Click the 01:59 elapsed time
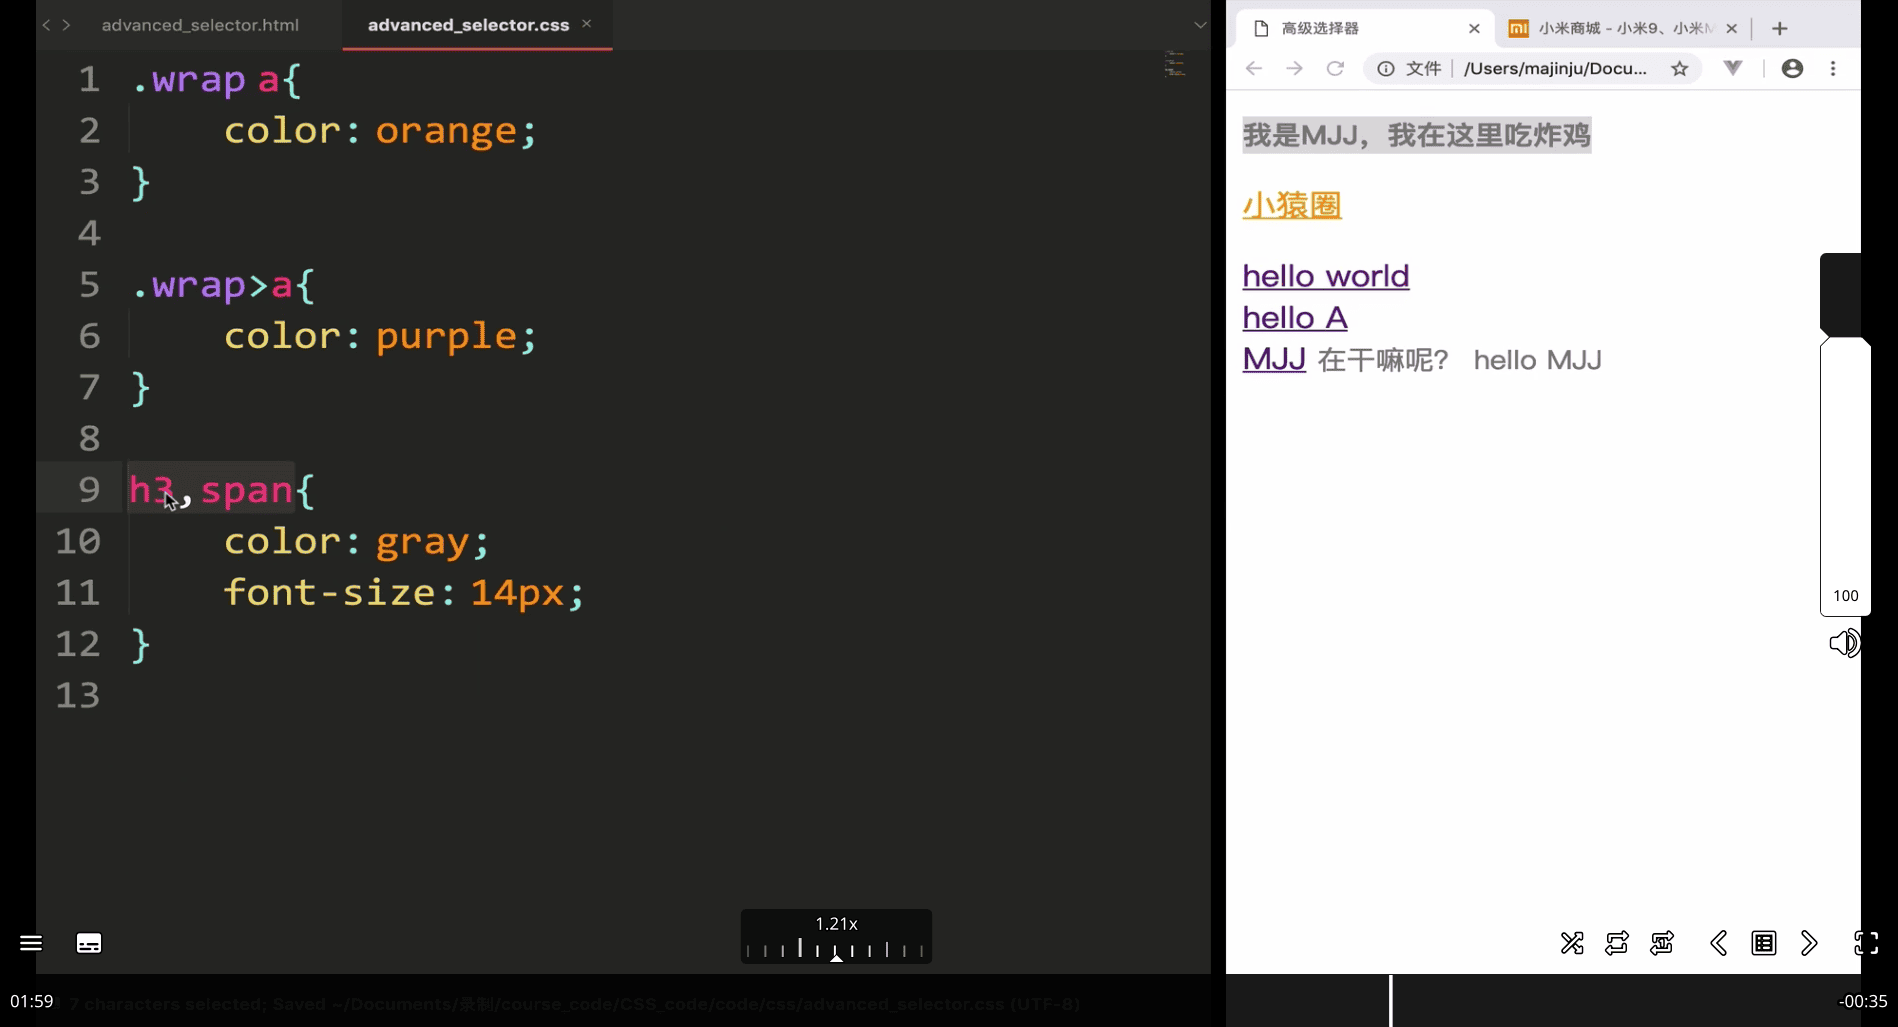The height and width of the screenshot is (1027, 1898). 32,1001
